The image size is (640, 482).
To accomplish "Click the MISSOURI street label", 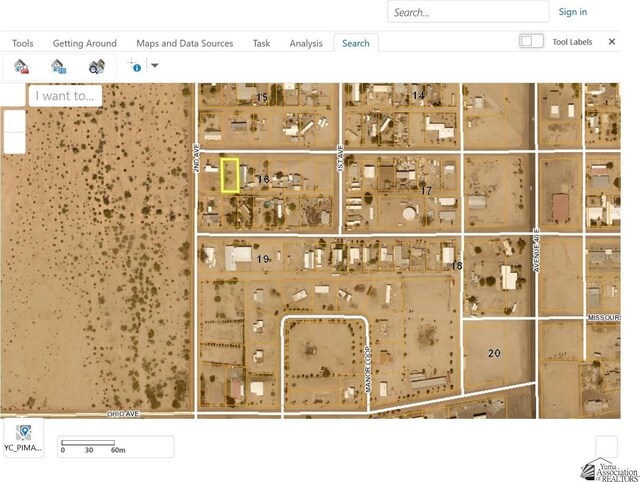I will 604,318.
